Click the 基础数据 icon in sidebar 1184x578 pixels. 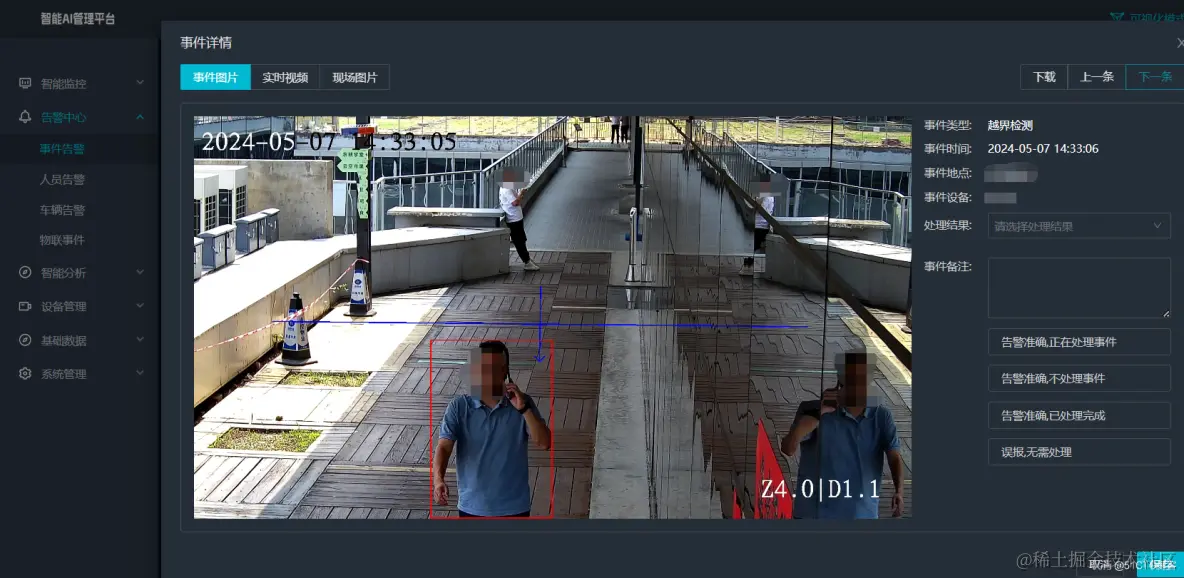[x=26, y=340]
